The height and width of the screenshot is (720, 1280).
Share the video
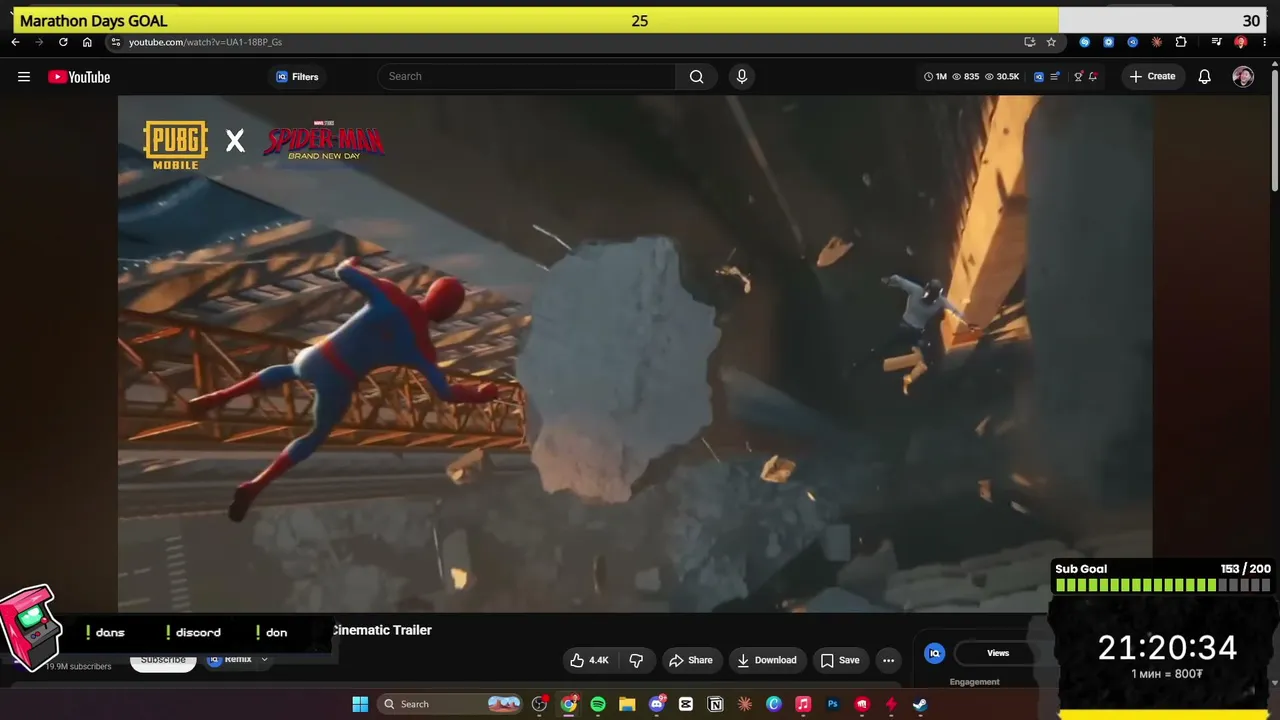(x=691, y=660)
